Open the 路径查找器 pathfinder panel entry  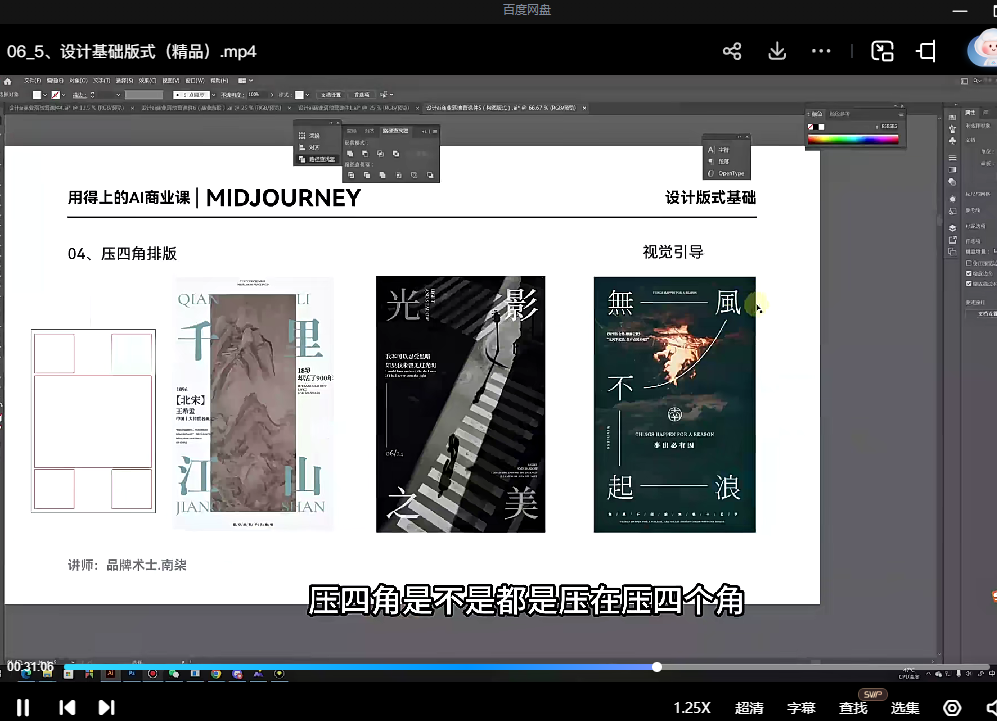[317, 159]
